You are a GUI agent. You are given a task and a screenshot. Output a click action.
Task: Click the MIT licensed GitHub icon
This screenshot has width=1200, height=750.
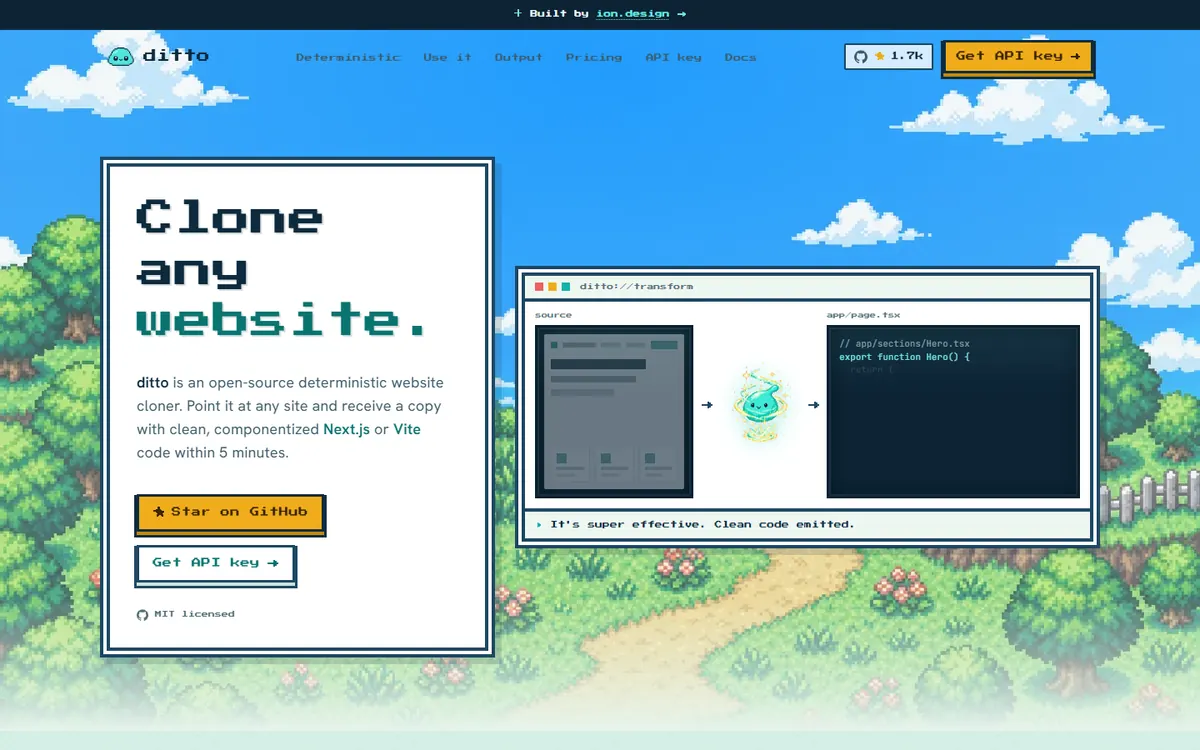coord(142,614)
